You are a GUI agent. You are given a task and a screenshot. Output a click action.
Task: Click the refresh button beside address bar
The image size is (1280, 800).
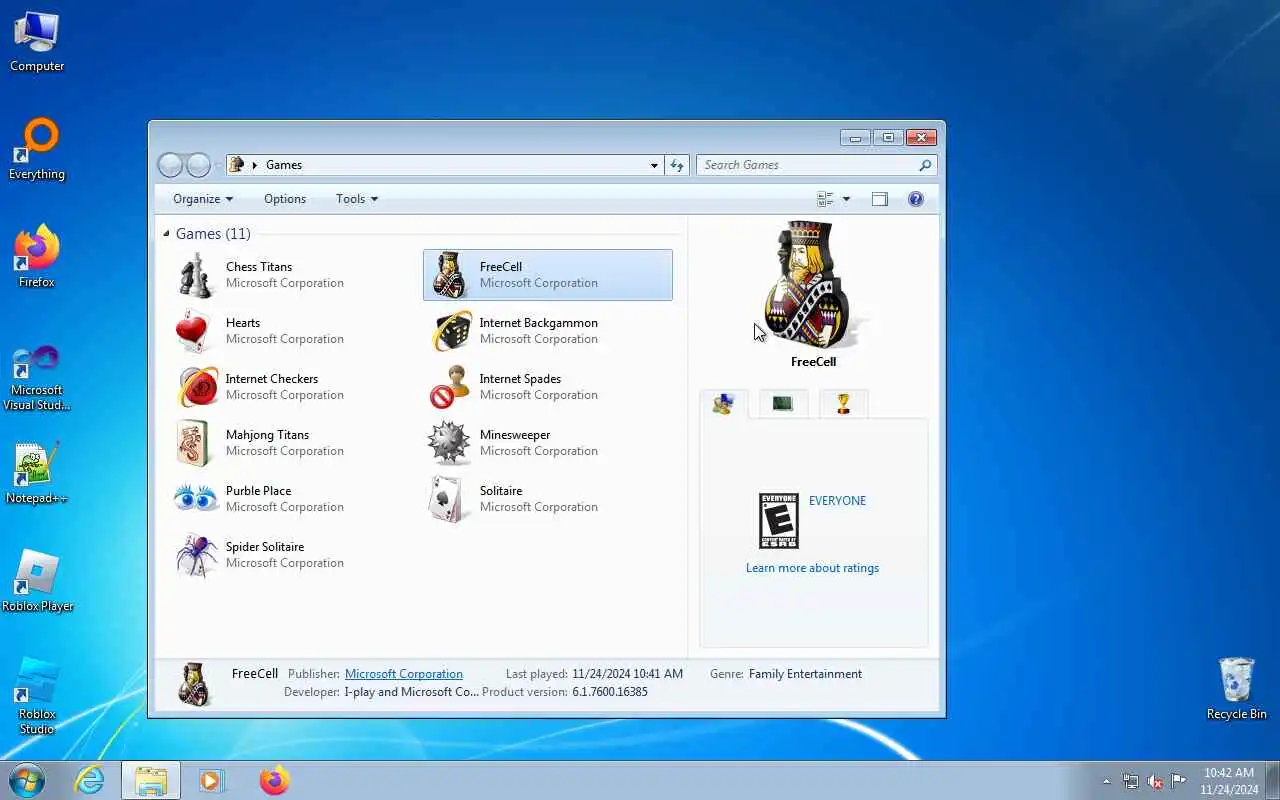coord(677,165)
